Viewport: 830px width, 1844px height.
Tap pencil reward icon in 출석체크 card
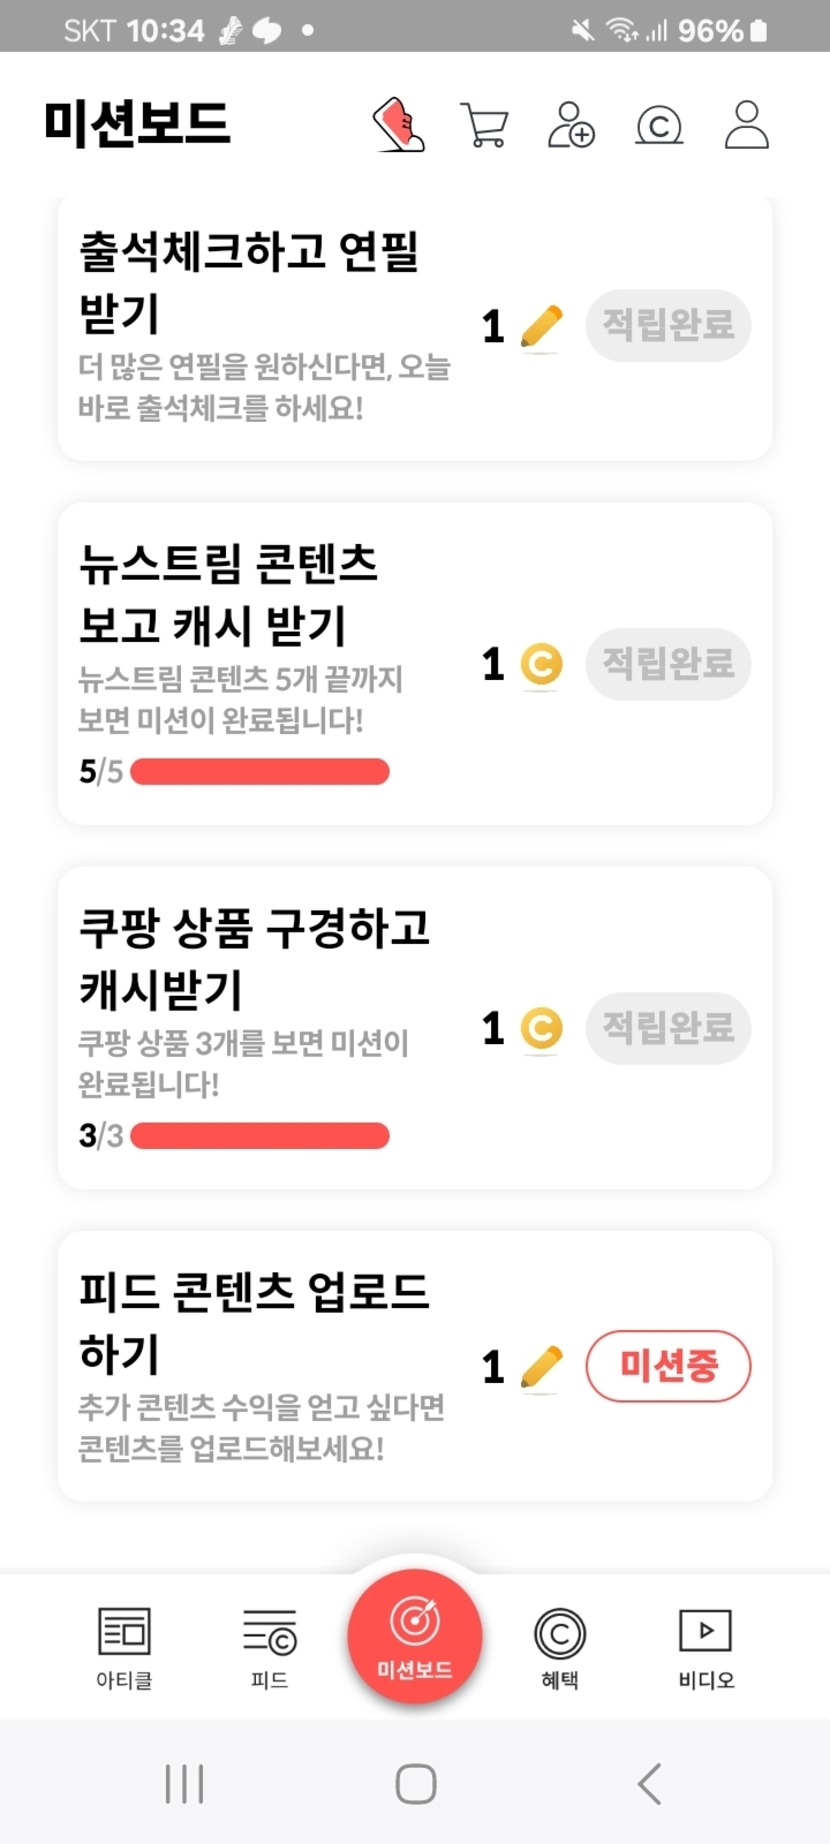pos(541,327)
